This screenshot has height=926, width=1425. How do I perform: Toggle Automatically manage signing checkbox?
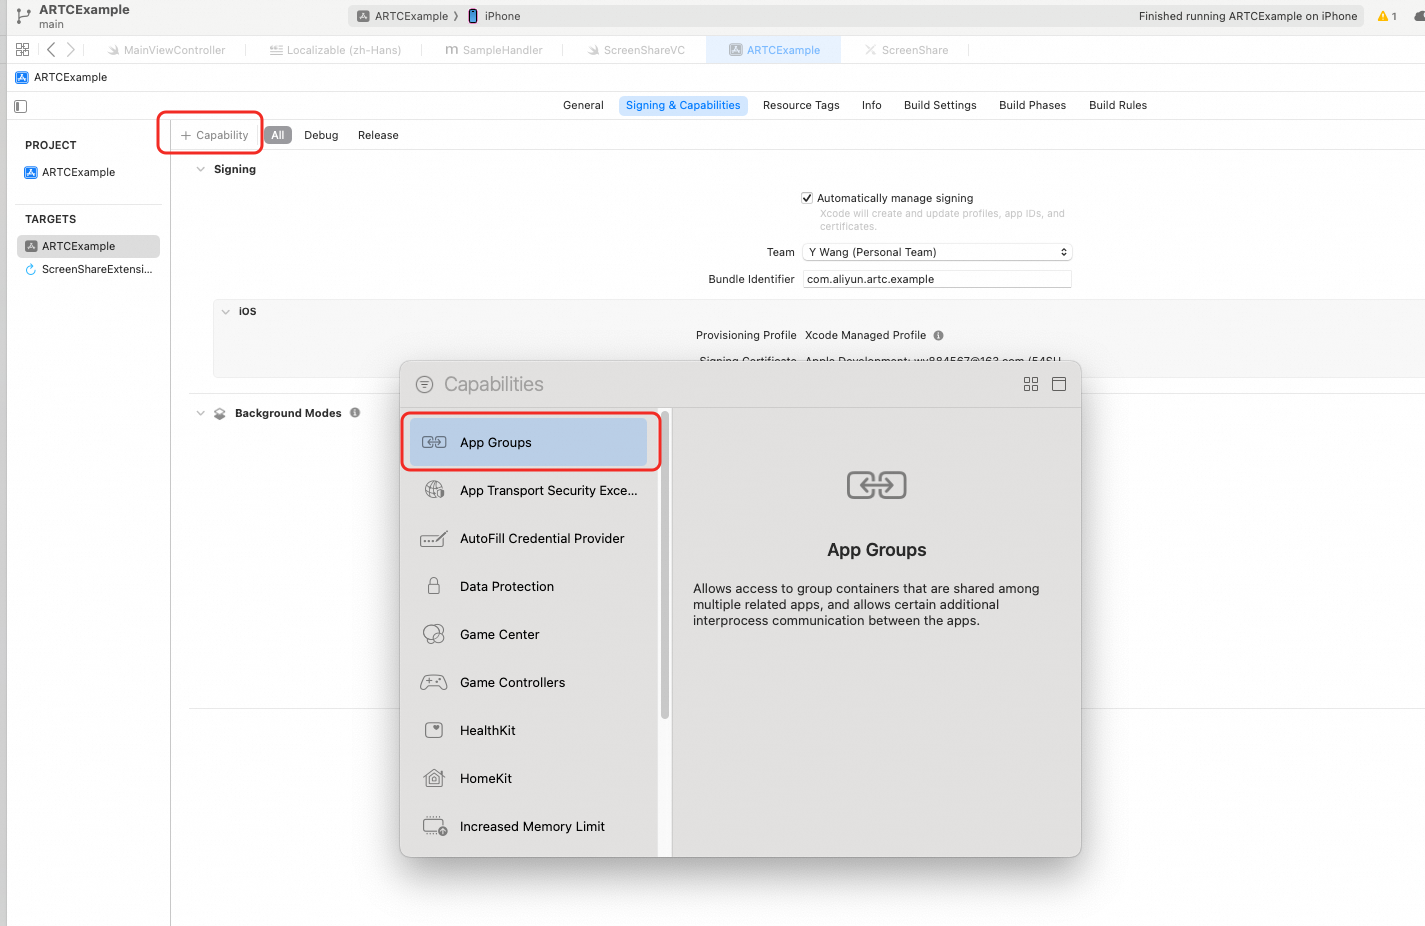(807, 198)
